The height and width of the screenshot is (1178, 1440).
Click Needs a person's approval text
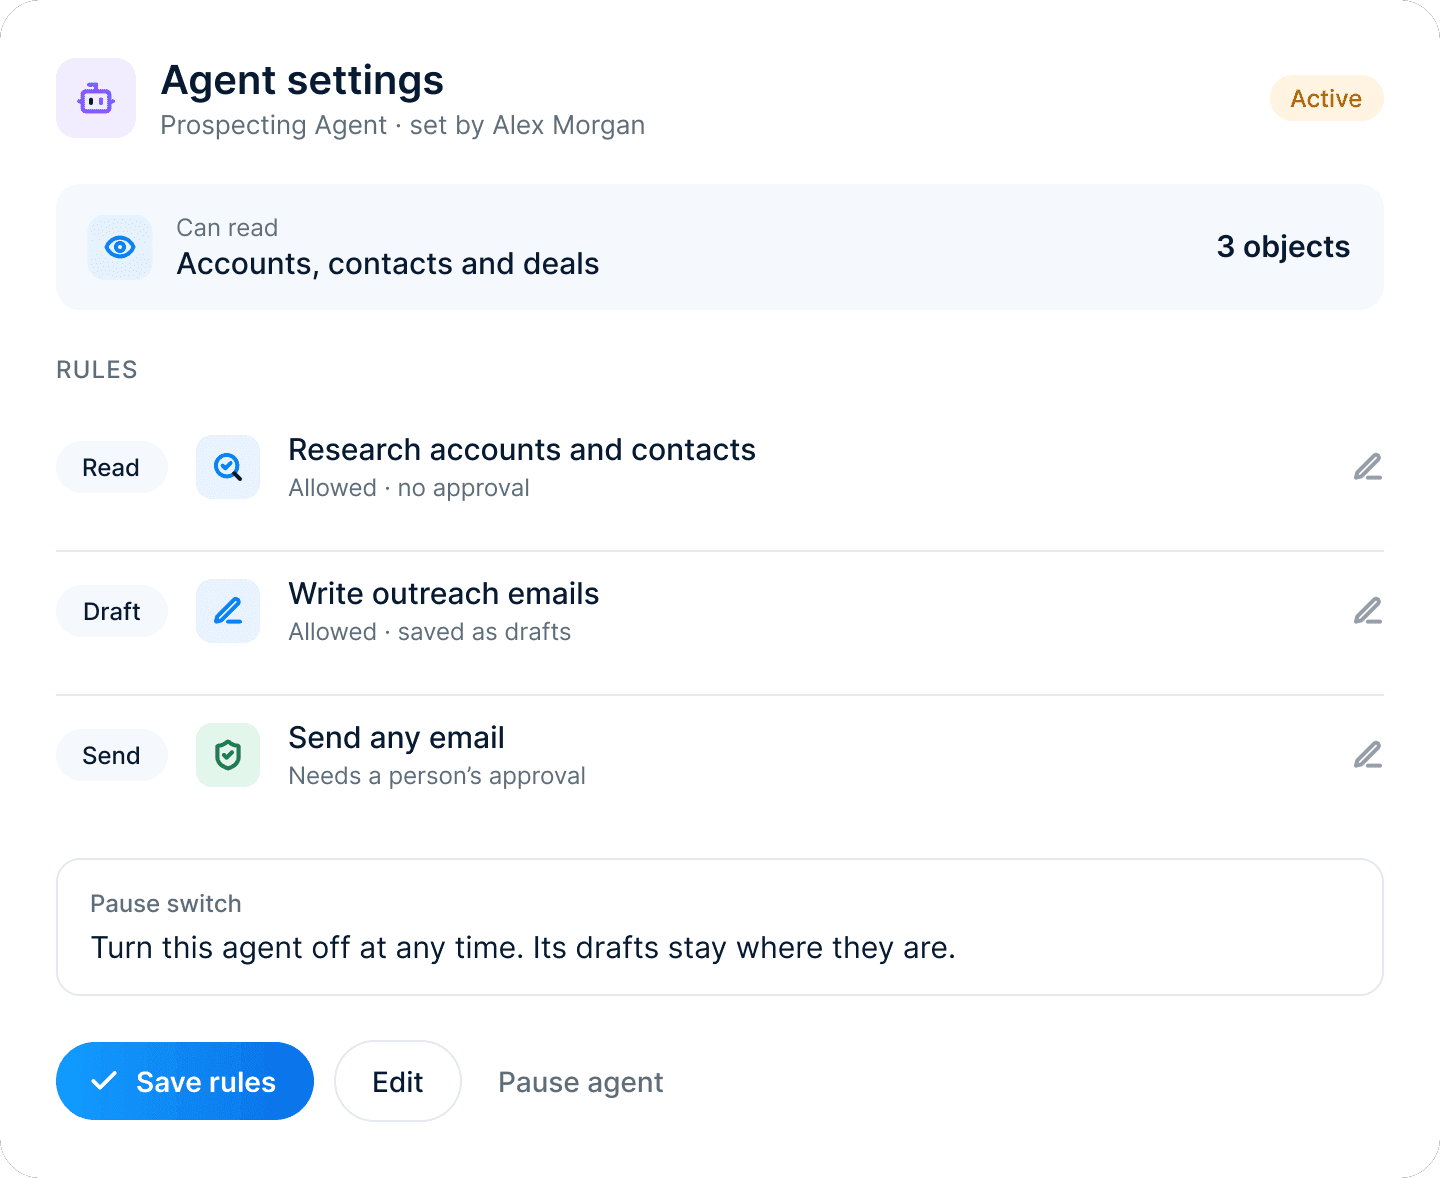(x=437, y=776)
